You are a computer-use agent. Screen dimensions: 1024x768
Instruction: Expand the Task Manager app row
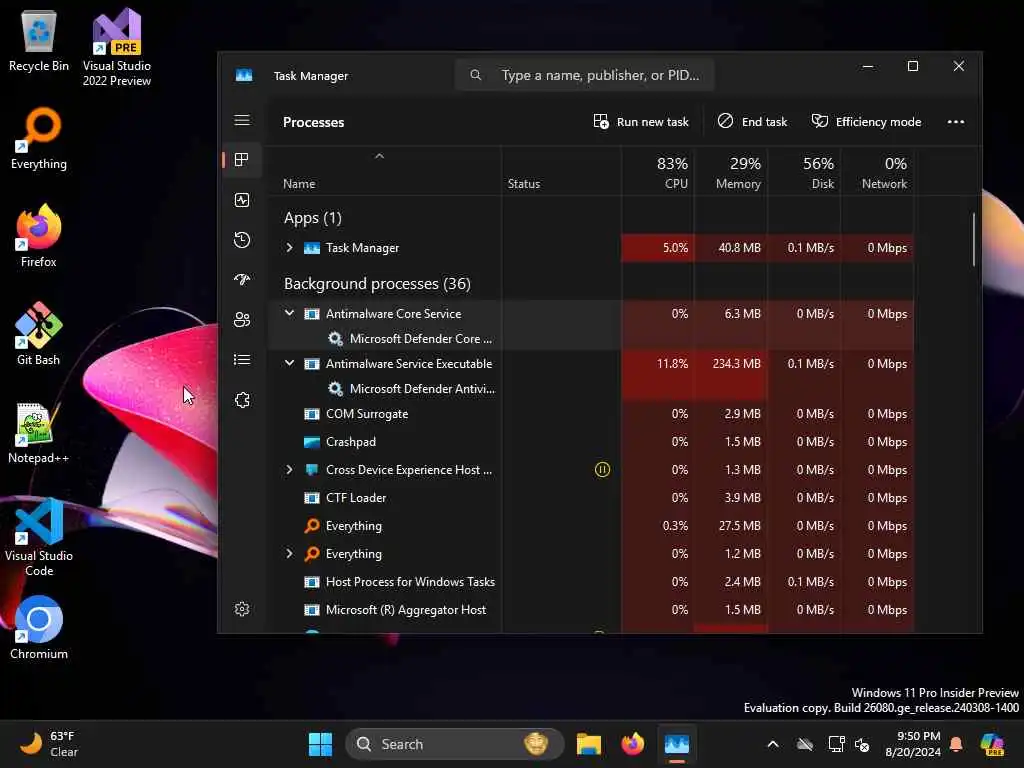289,248
